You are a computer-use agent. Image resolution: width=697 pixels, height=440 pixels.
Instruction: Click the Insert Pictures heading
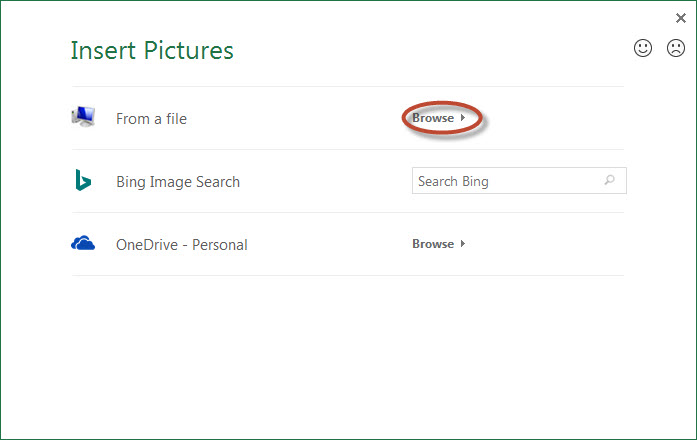coord(152,50)
